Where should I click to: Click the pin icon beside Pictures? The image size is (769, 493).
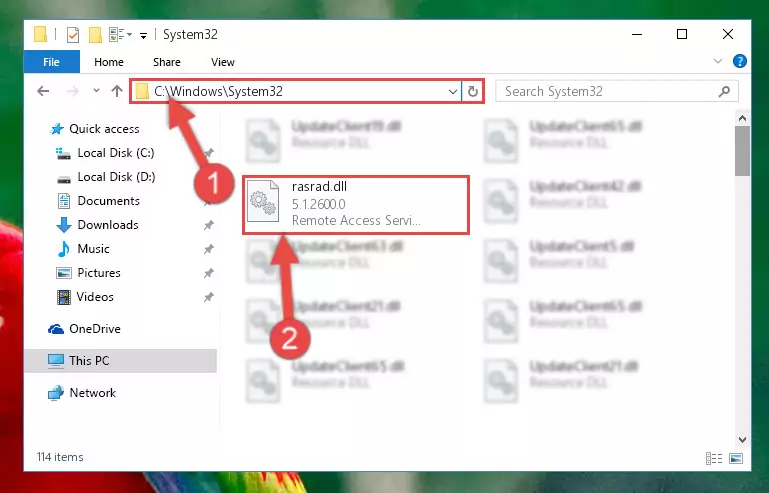click(208, 273)
